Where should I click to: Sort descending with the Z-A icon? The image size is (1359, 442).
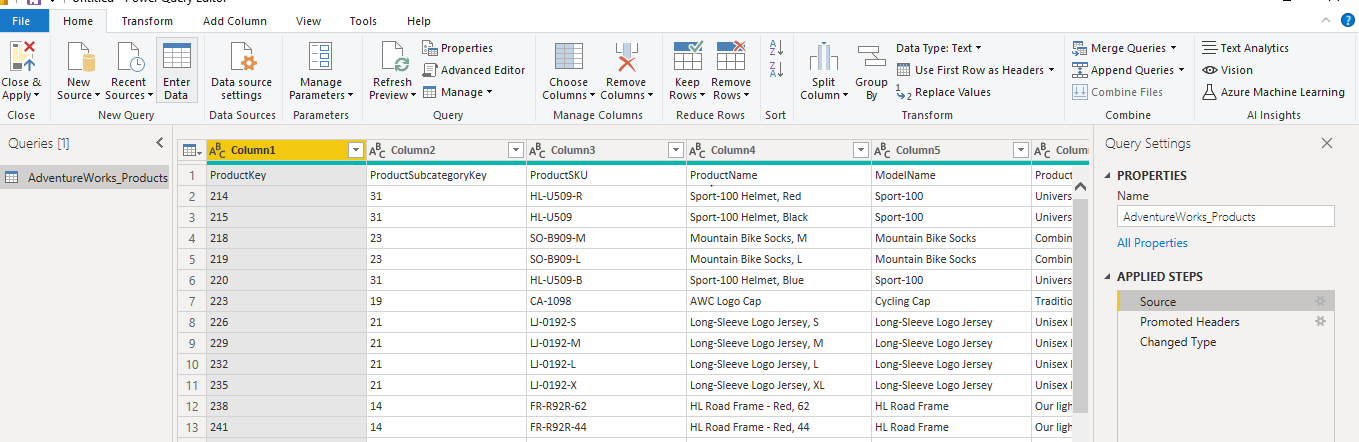tap(775, 69)
